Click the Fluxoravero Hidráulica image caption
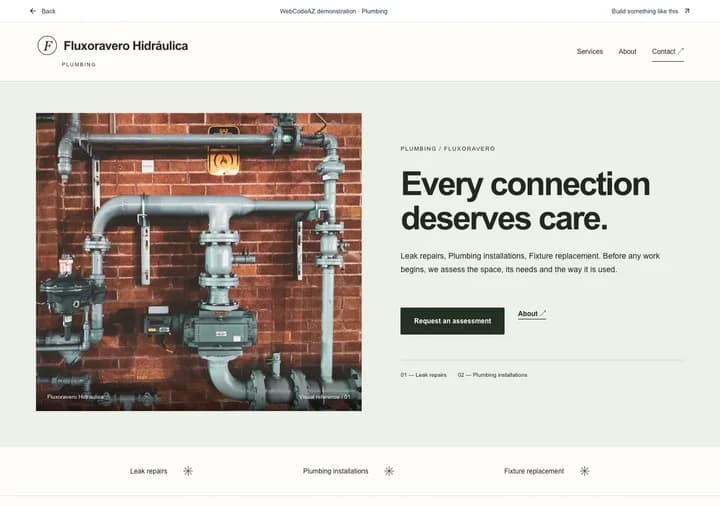Viewport: 720px width, 506px height. click(x=75, y=397)
